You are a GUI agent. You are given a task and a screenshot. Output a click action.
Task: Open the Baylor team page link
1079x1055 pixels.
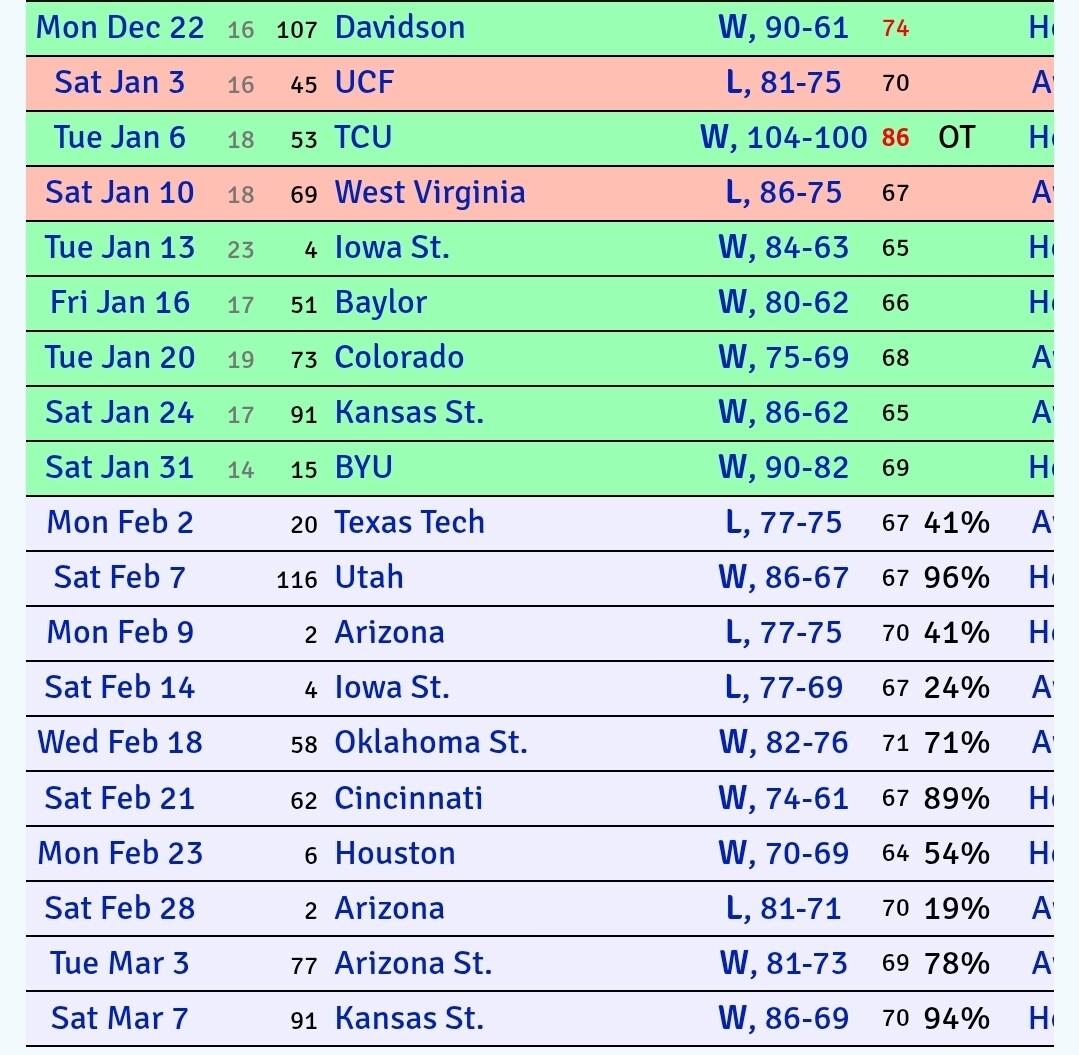[x=380, y=302]
